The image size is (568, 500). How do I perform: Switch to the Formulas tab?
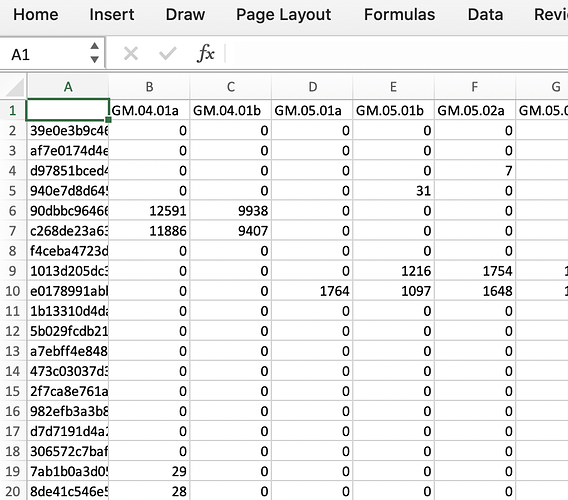400,15
